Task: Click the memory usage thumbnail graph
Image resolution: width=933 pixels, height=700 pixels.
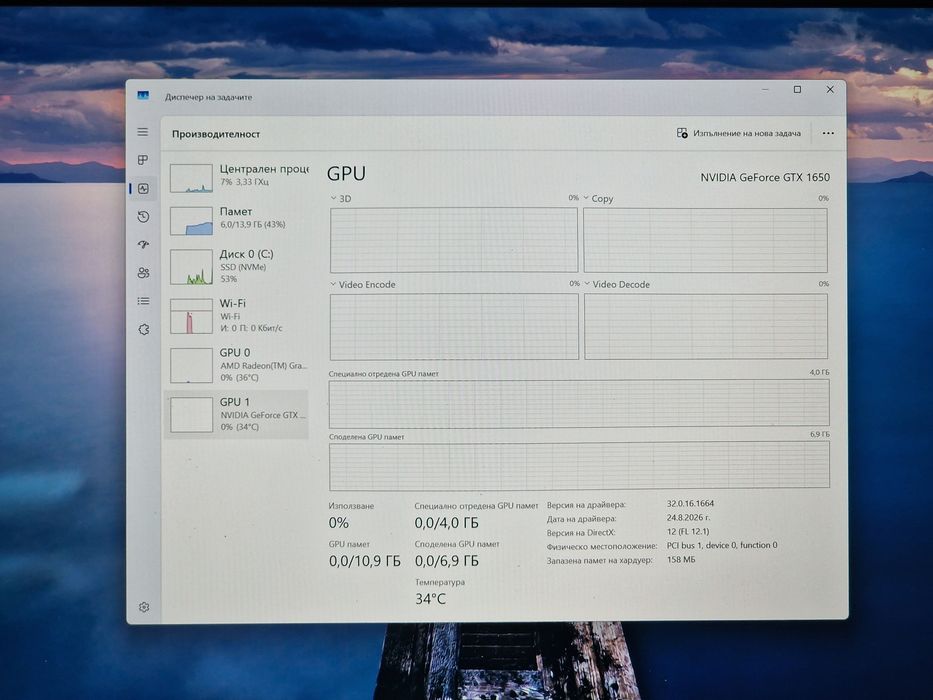Action: pyautogui.click(x=191, y=221)
